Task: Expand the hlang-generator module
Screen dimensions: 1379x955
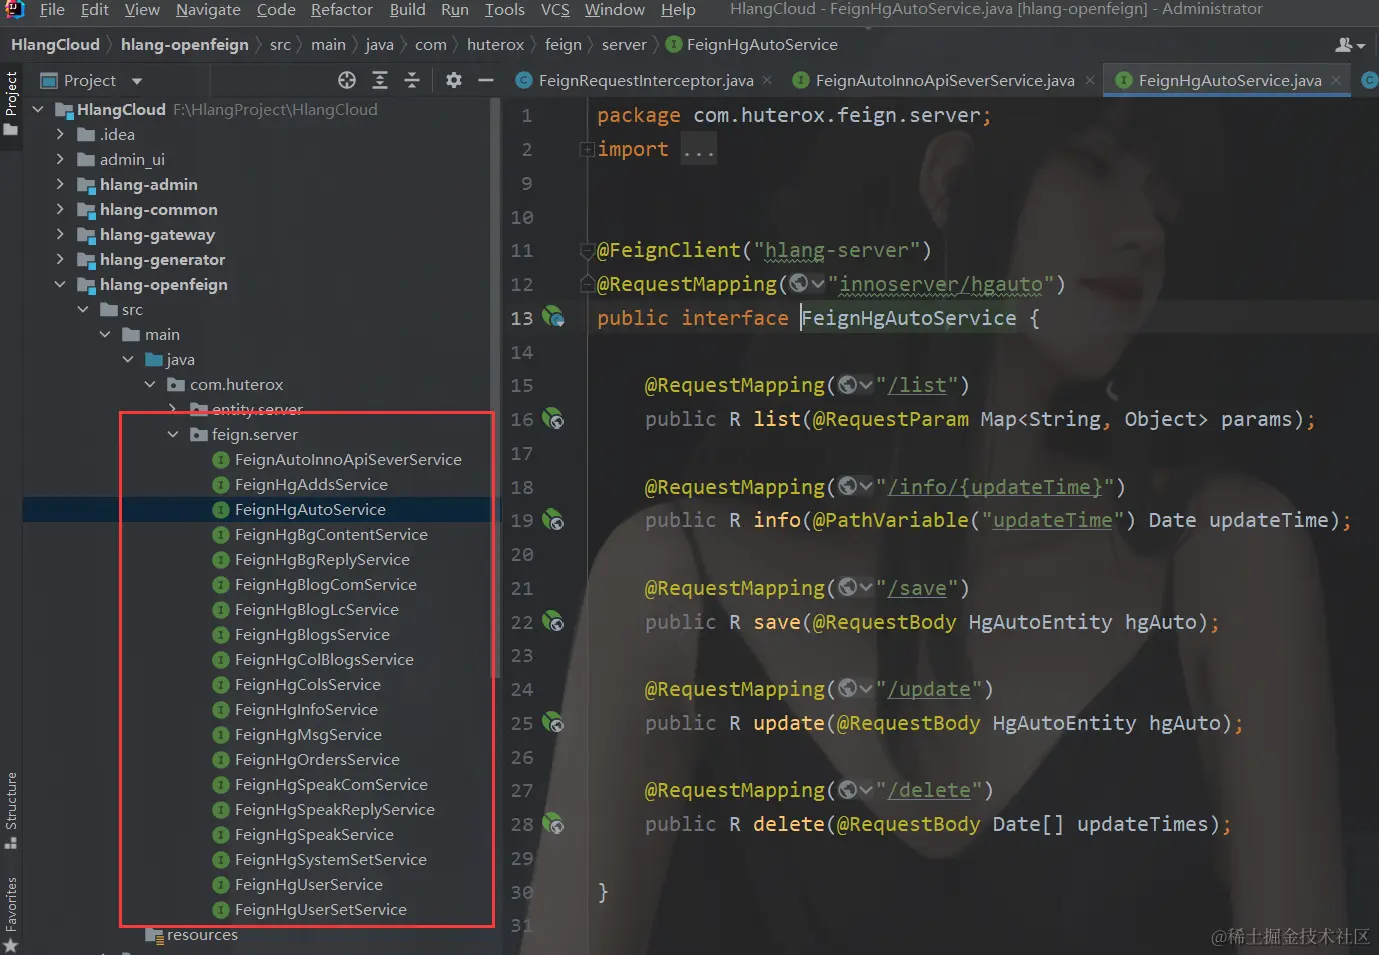Action: coord(60,259)
